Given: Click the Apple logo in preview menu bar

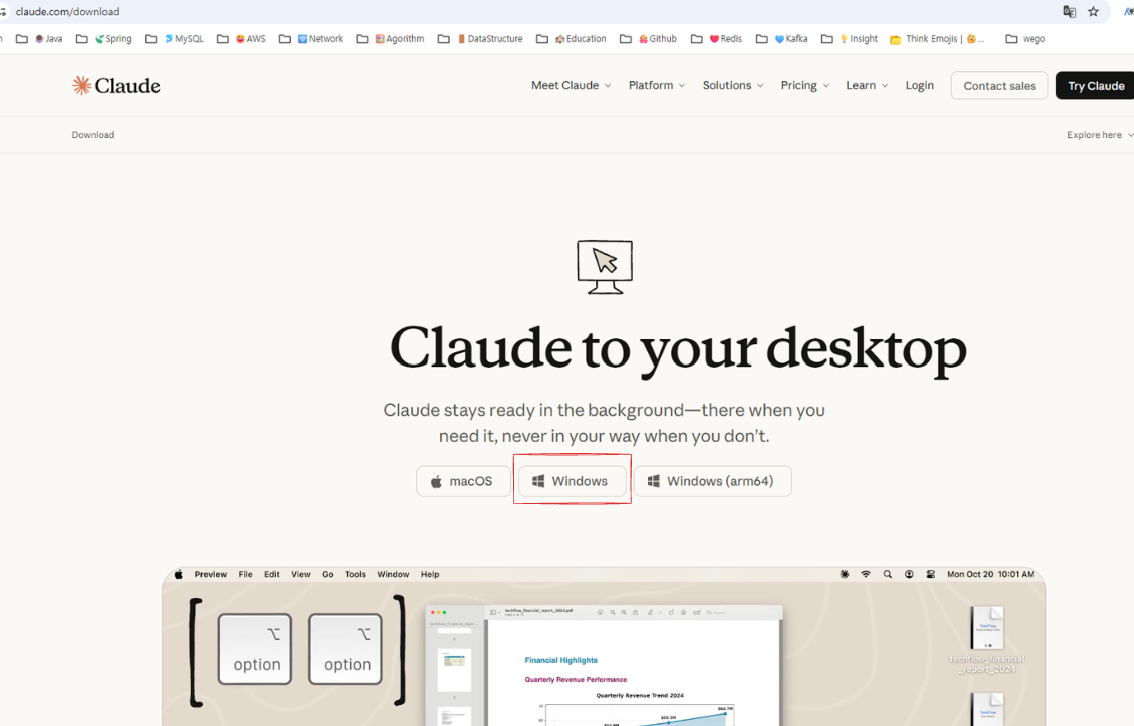Looking at the screenshot, I should tap(178, 574).
